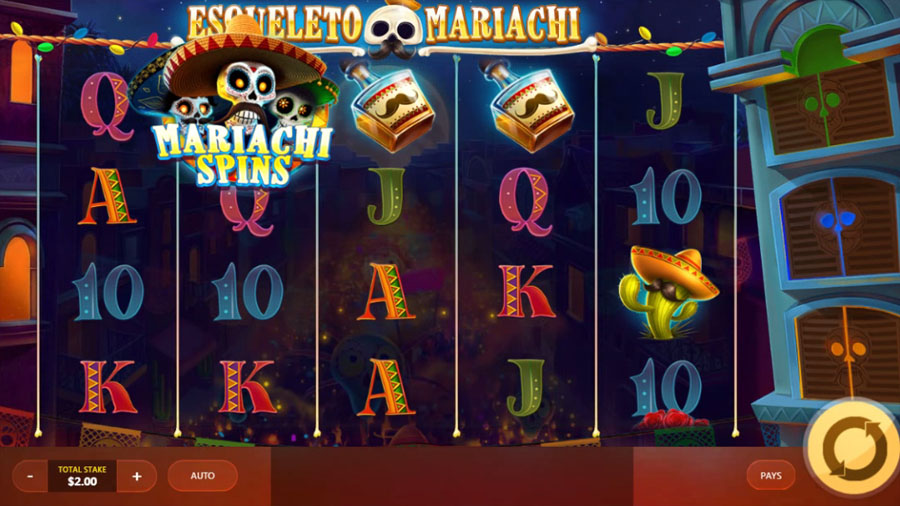Click the orange skull window shutter
900x506 pixels.
tap(846, 351)
